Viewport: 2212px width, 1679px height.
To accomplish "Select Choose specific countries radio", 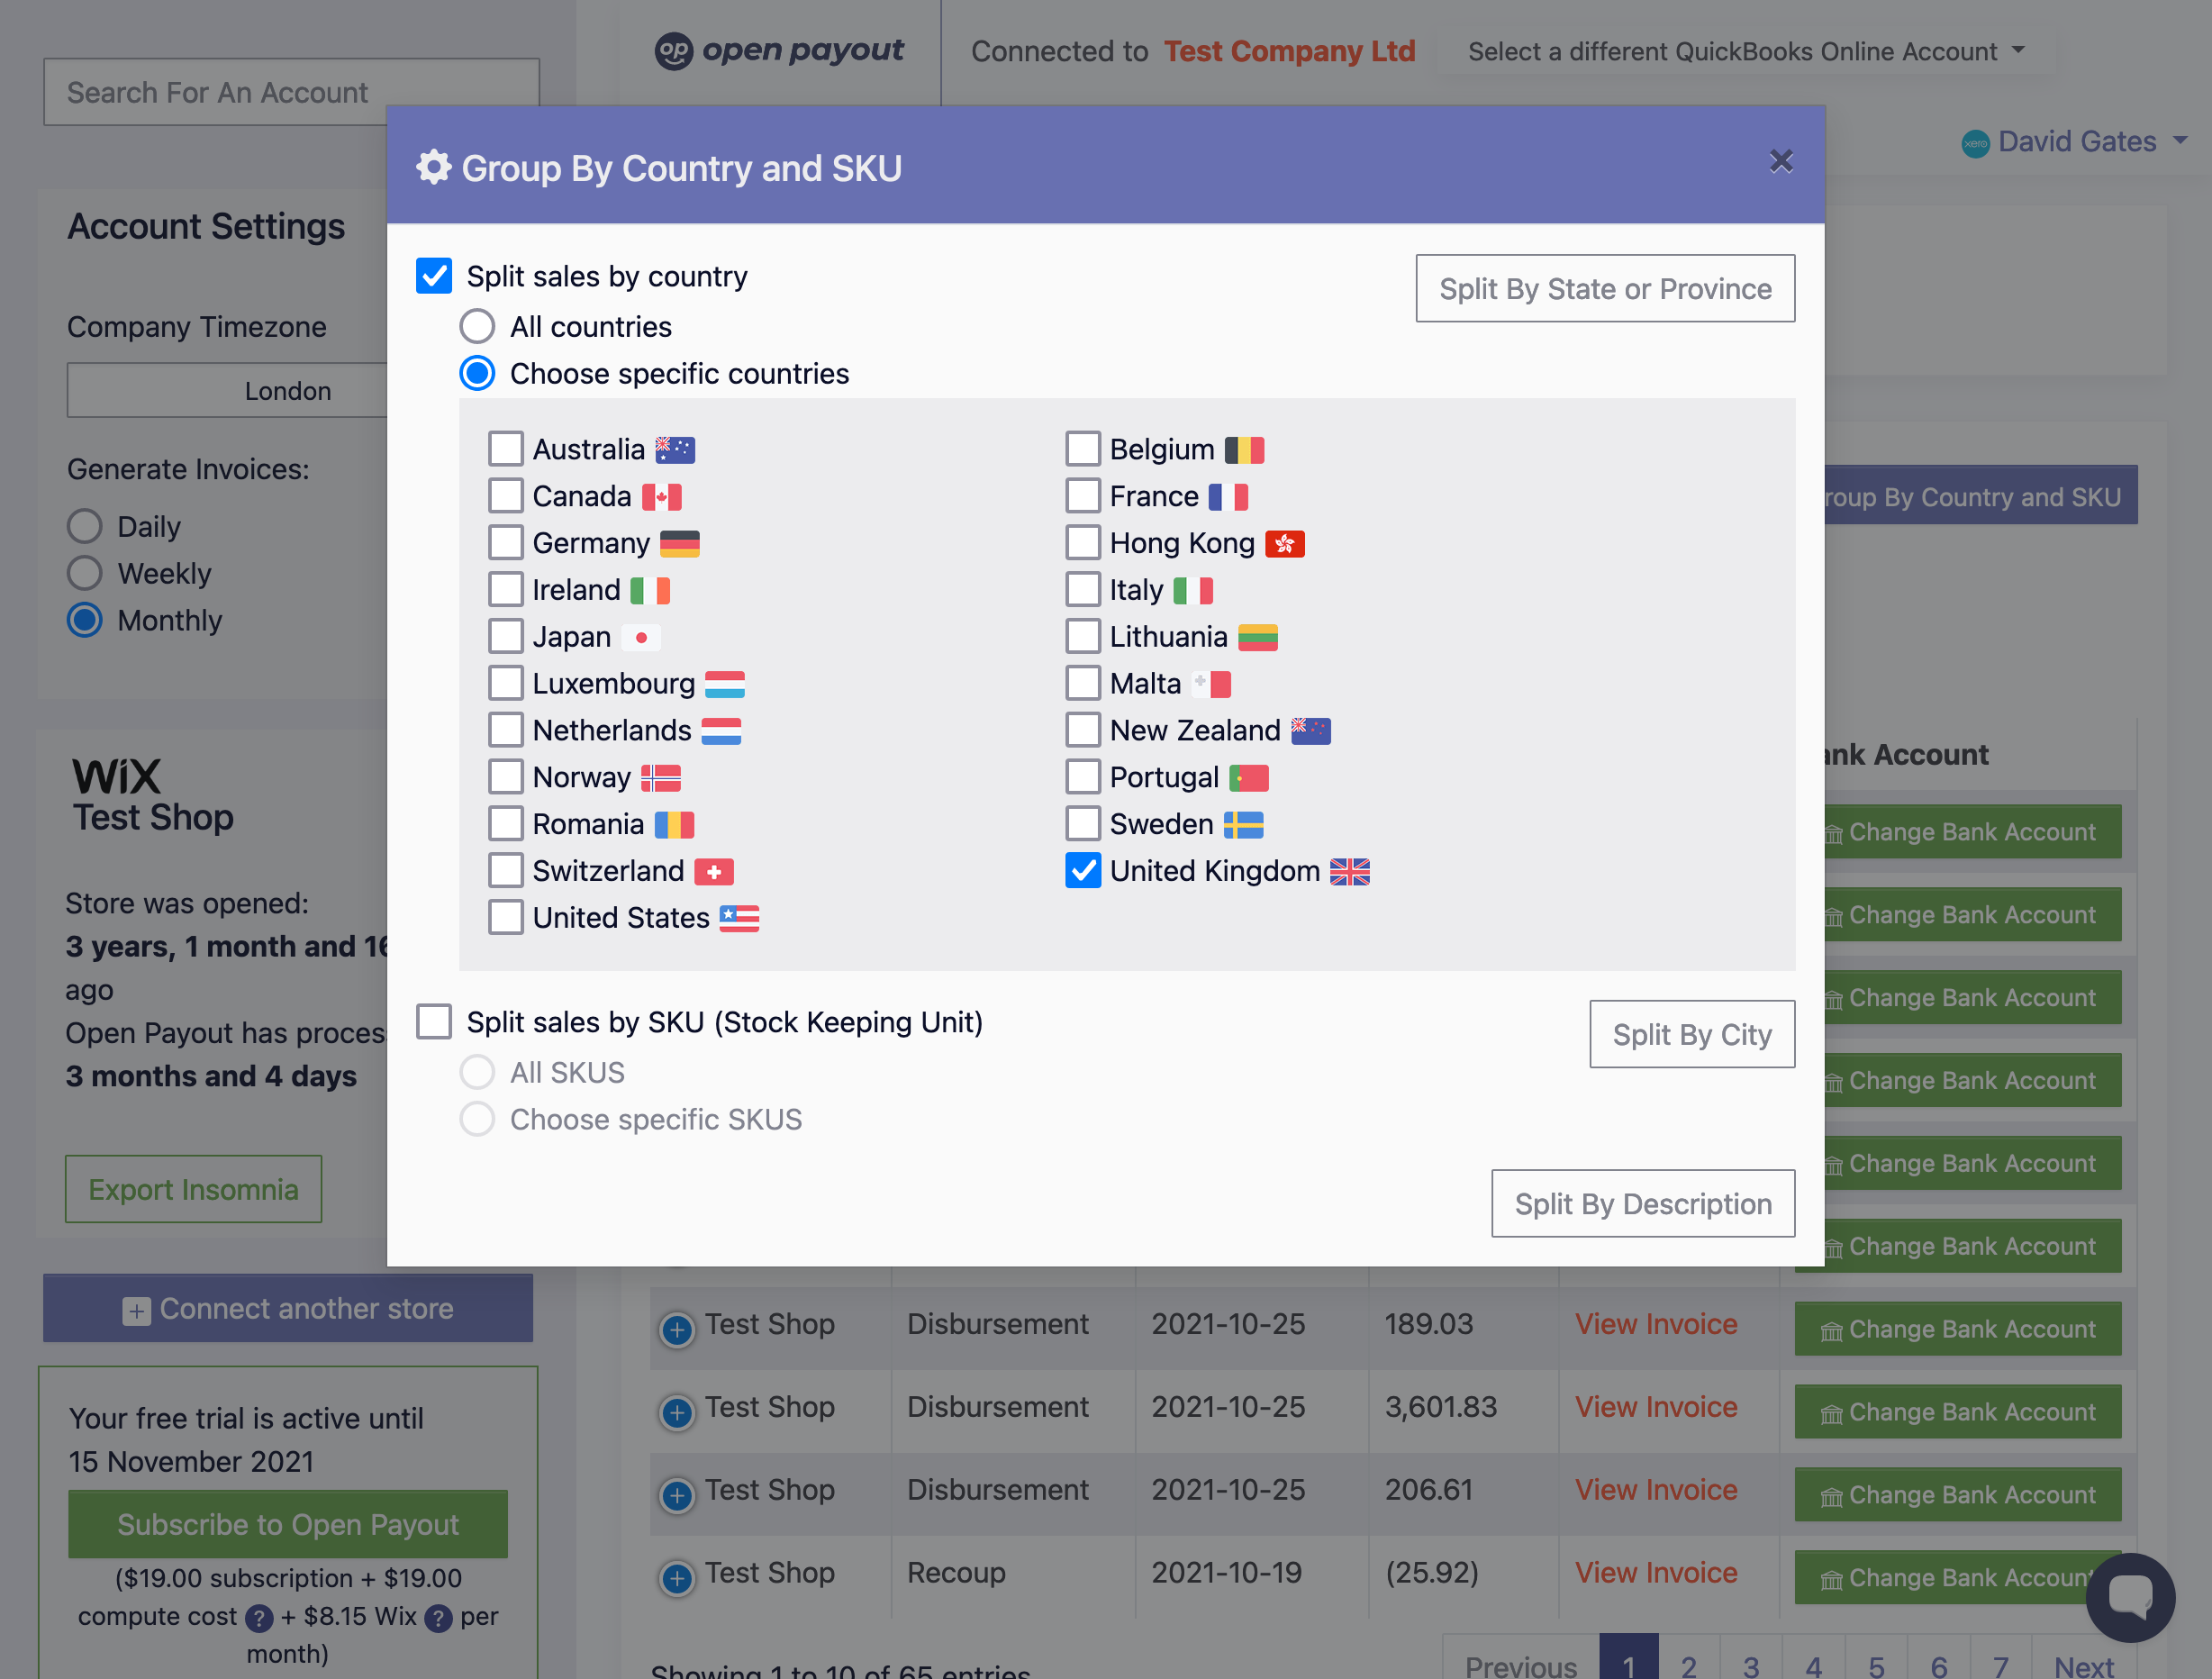I will pyautogui.click(x=477, y=373).
